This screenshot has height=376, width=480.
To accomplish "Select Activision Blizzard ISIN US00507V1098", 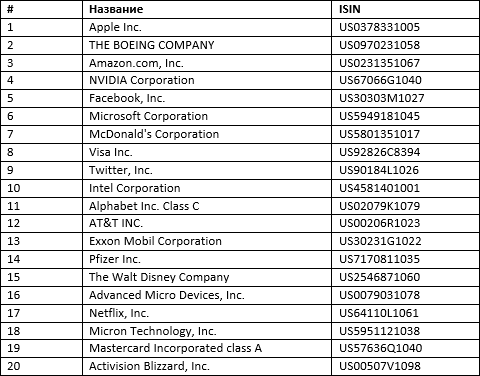I will pos(380,366).
